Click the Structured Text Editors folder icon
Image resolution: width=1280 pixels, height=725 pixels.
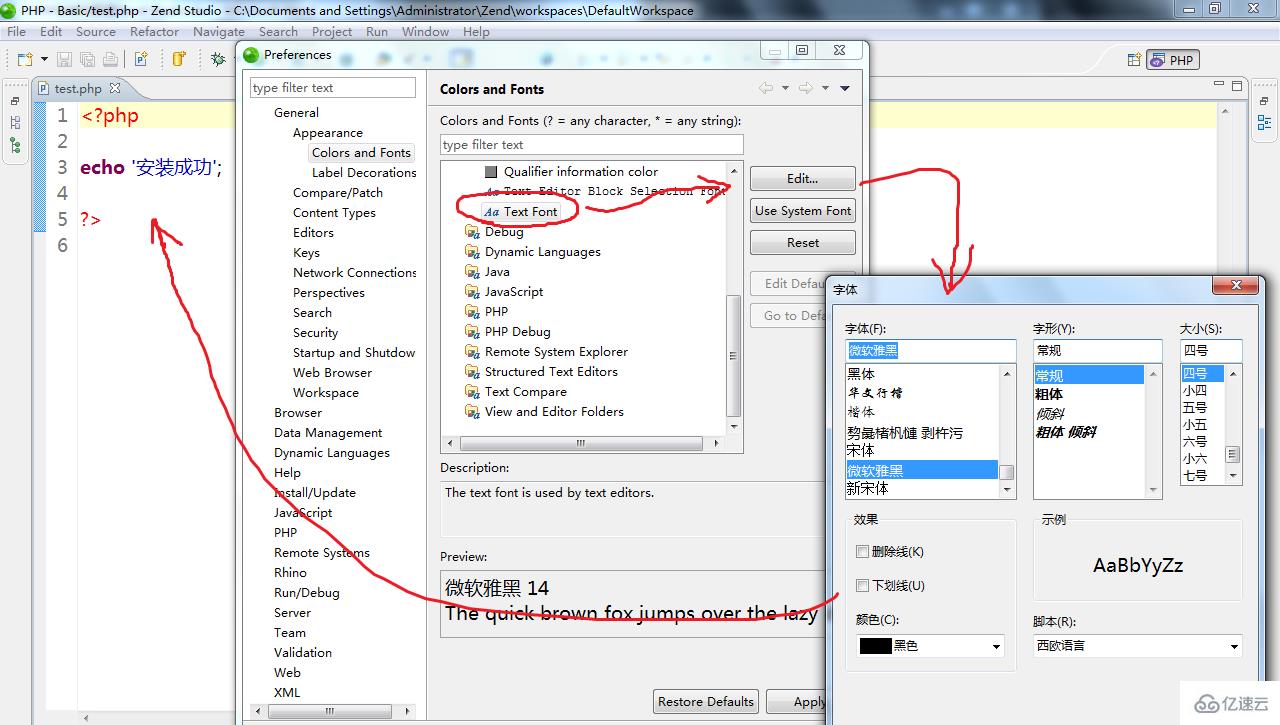(472, 371)
